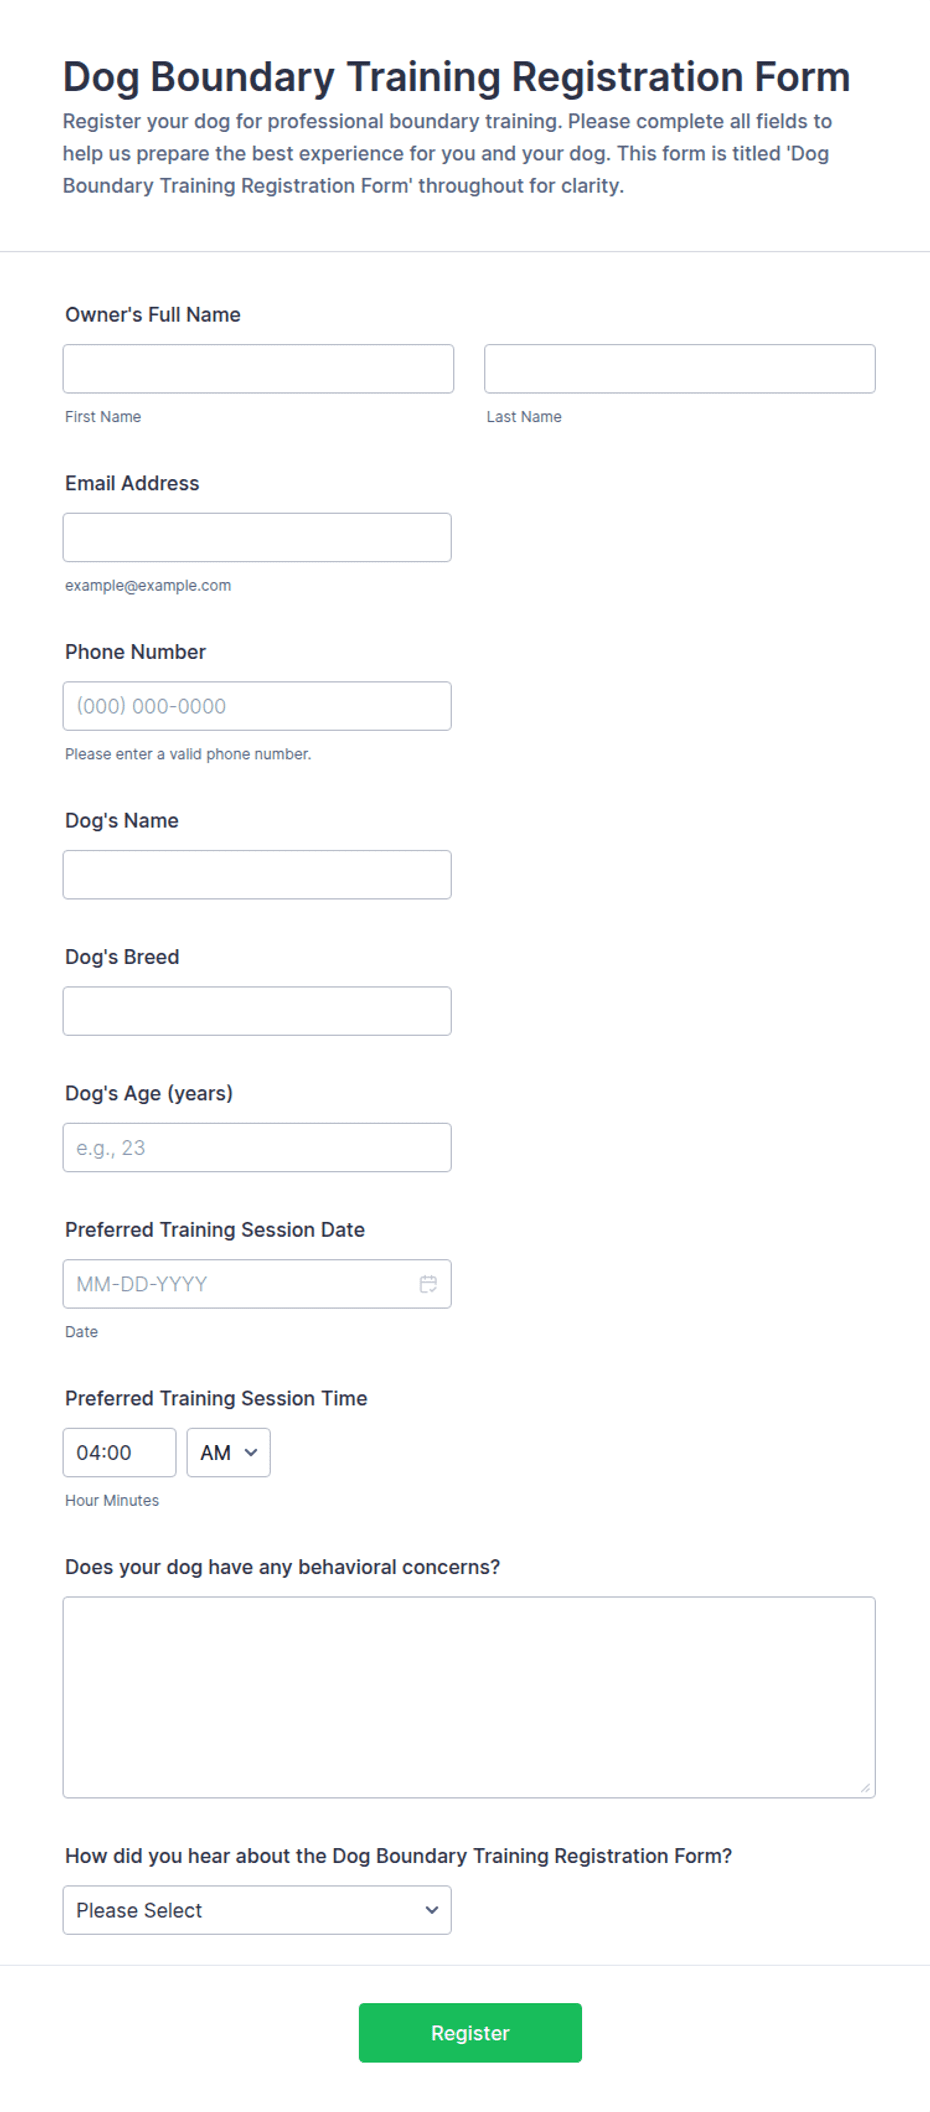Screen dimensions: 930x2112
Task: Focus the Email Address field
Action: tap(257, 537)
